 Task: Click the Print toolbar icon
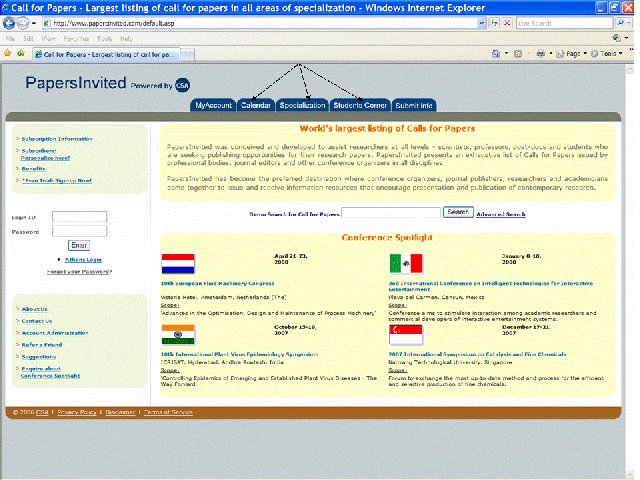coord(540,53)
